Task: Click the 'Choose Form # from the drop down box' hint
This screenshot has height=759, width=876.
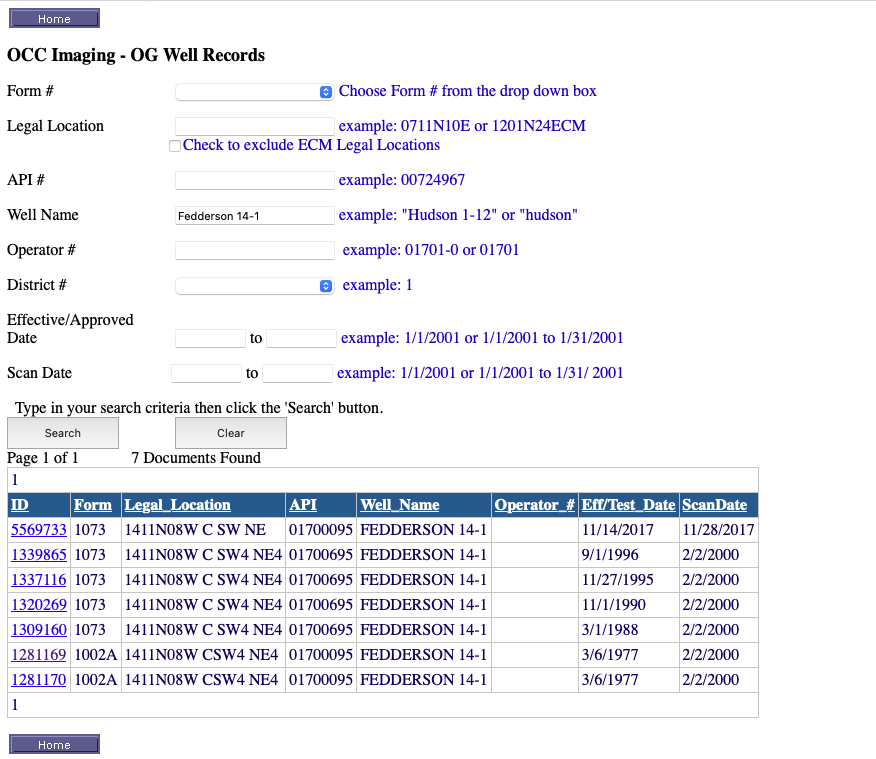Action: click(468, 91)
